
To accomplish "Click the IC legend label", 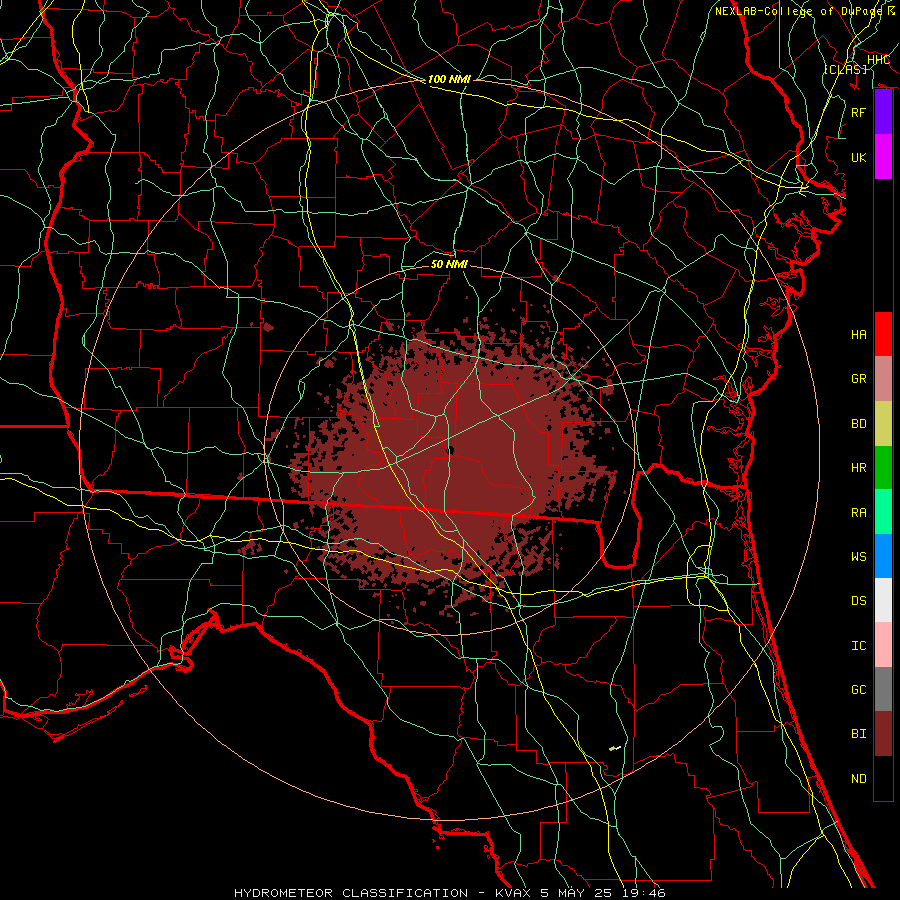I will 858,646.
